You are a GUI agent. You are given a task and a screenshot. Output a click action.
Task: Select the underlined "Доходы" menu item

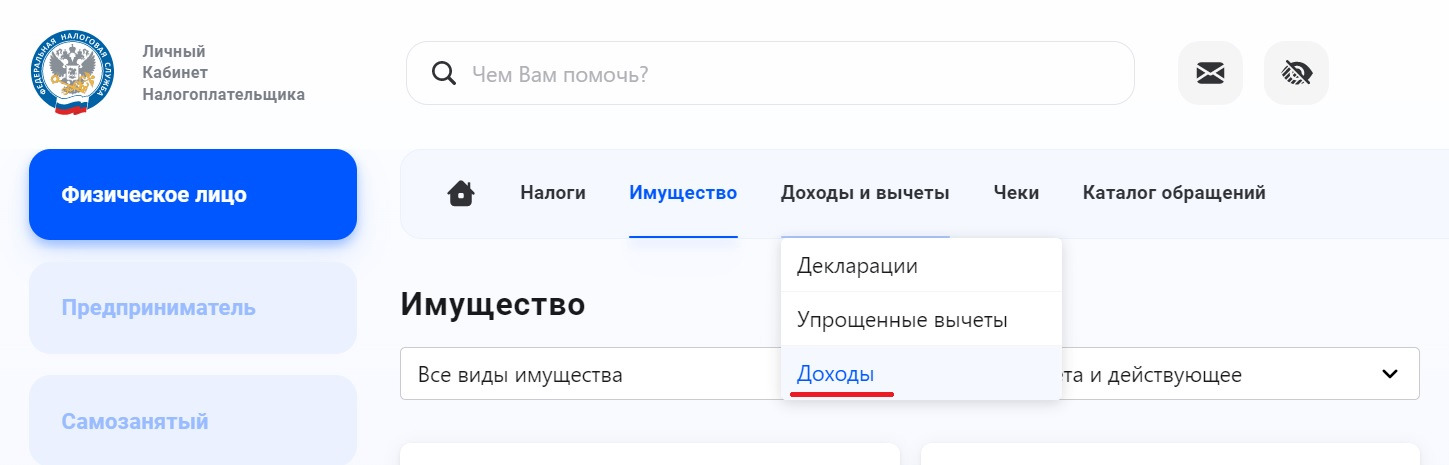[x=835, y=374]
